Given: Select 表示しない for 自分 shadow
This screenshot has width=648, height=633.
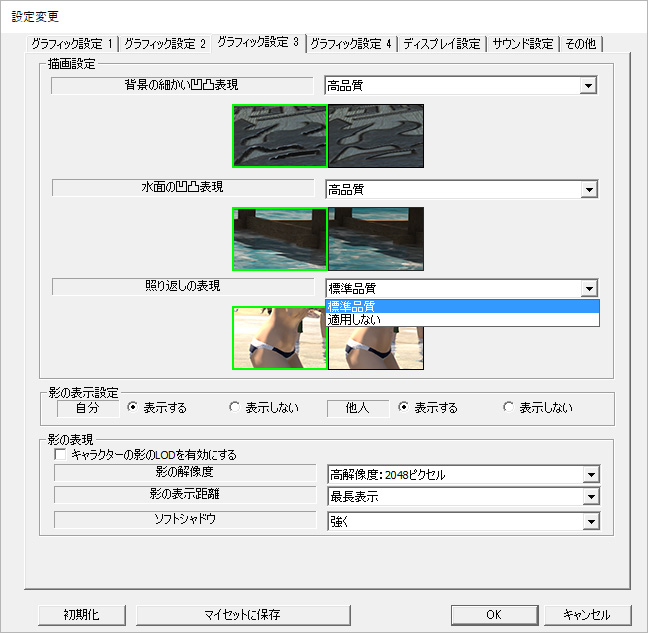Looking at the screenshot, I should tap(264, 407).
